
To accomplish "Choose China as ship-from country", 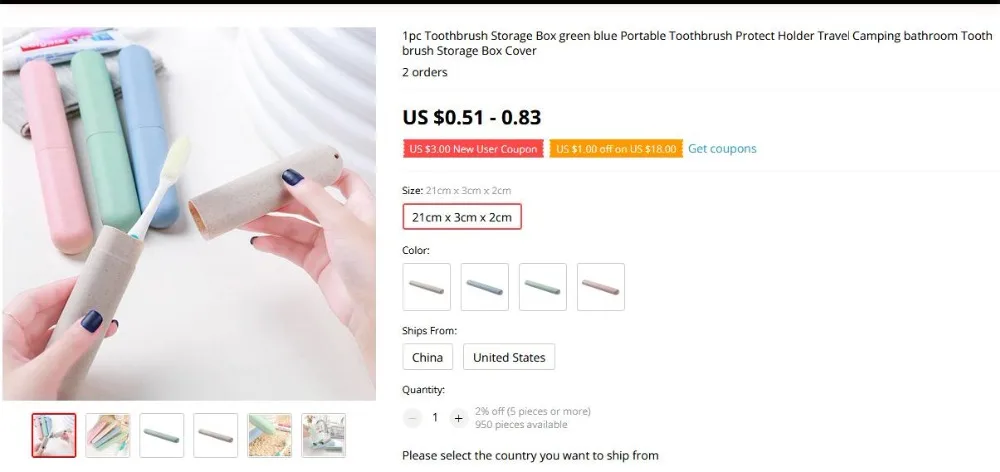I will click(427, 357).
